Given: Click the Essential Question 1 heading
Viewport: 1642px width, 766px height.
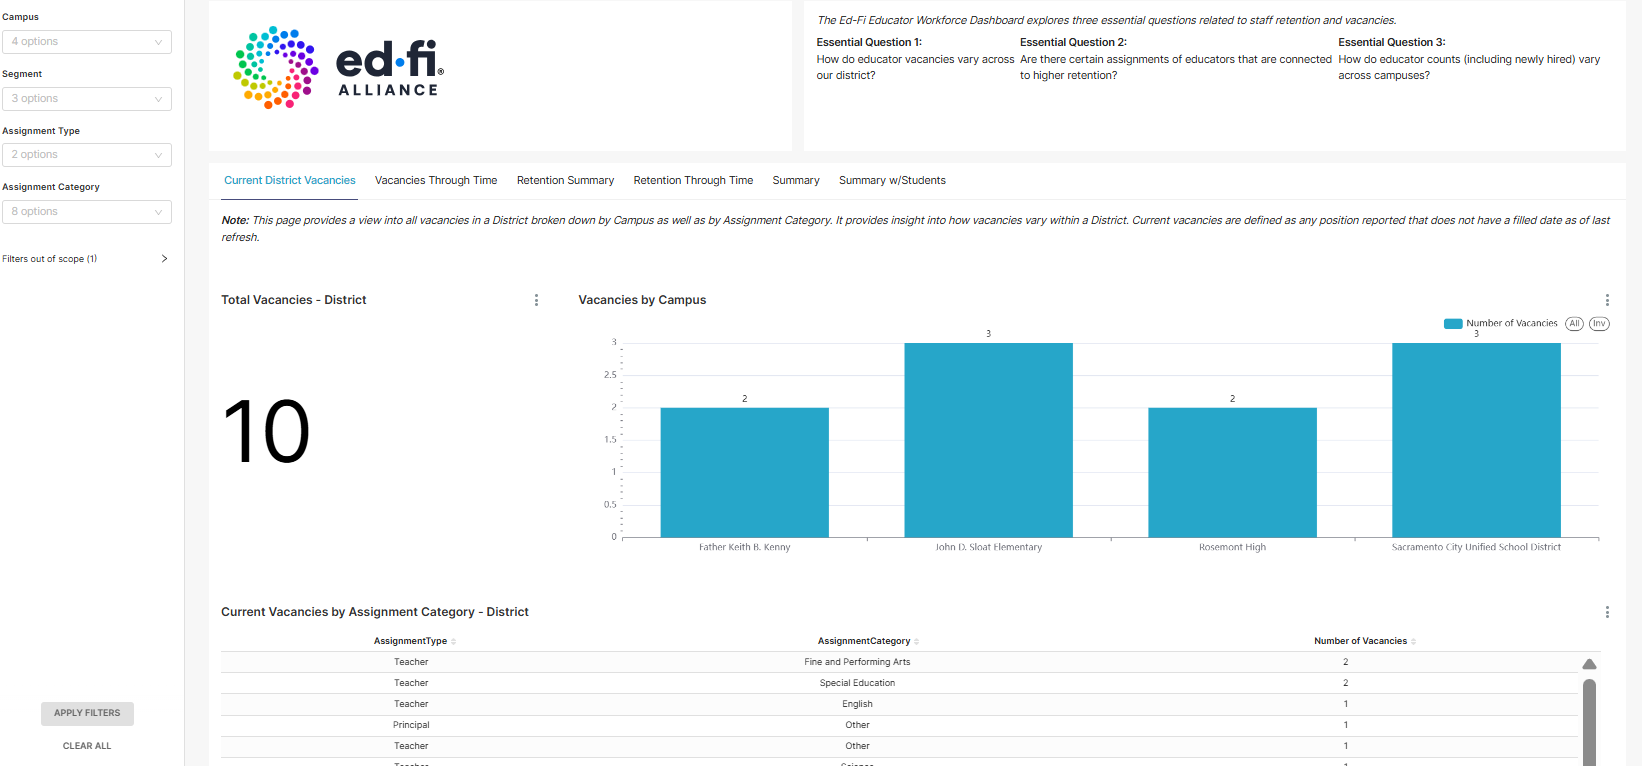Looking at the screenshot, I should 869,42.
